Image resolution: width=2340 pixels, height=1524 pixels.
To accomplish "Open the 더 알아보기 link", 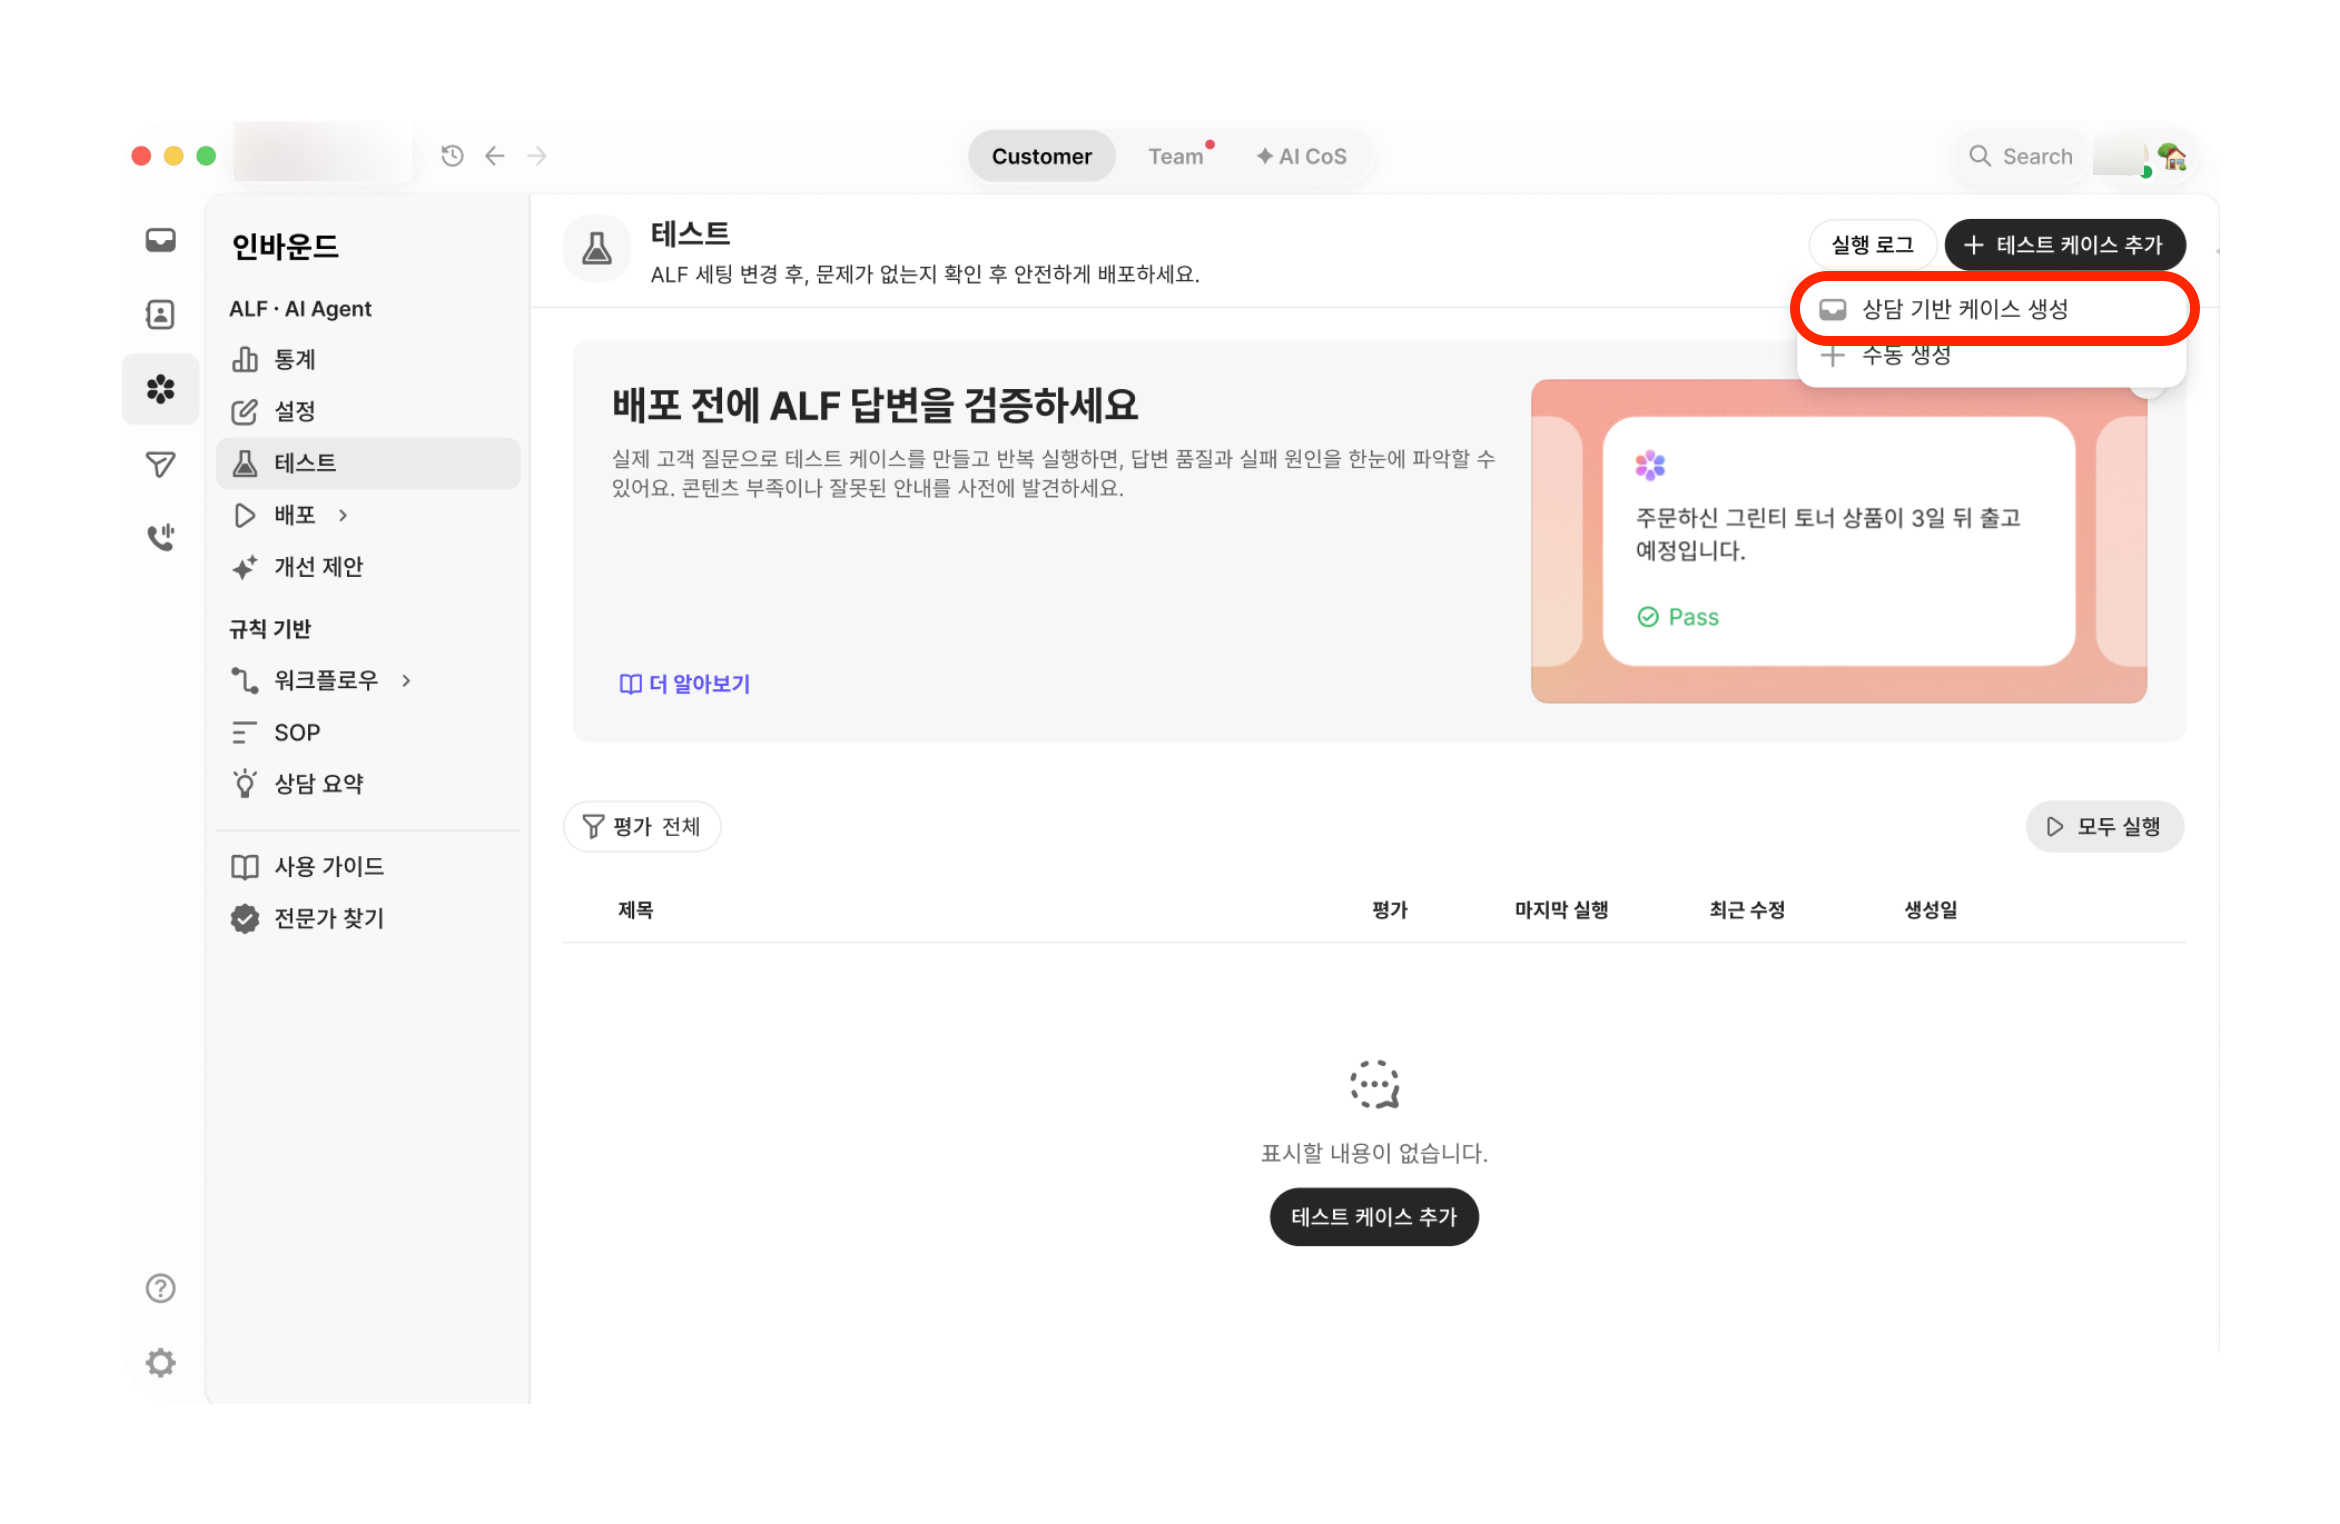I will pos(685,684).
